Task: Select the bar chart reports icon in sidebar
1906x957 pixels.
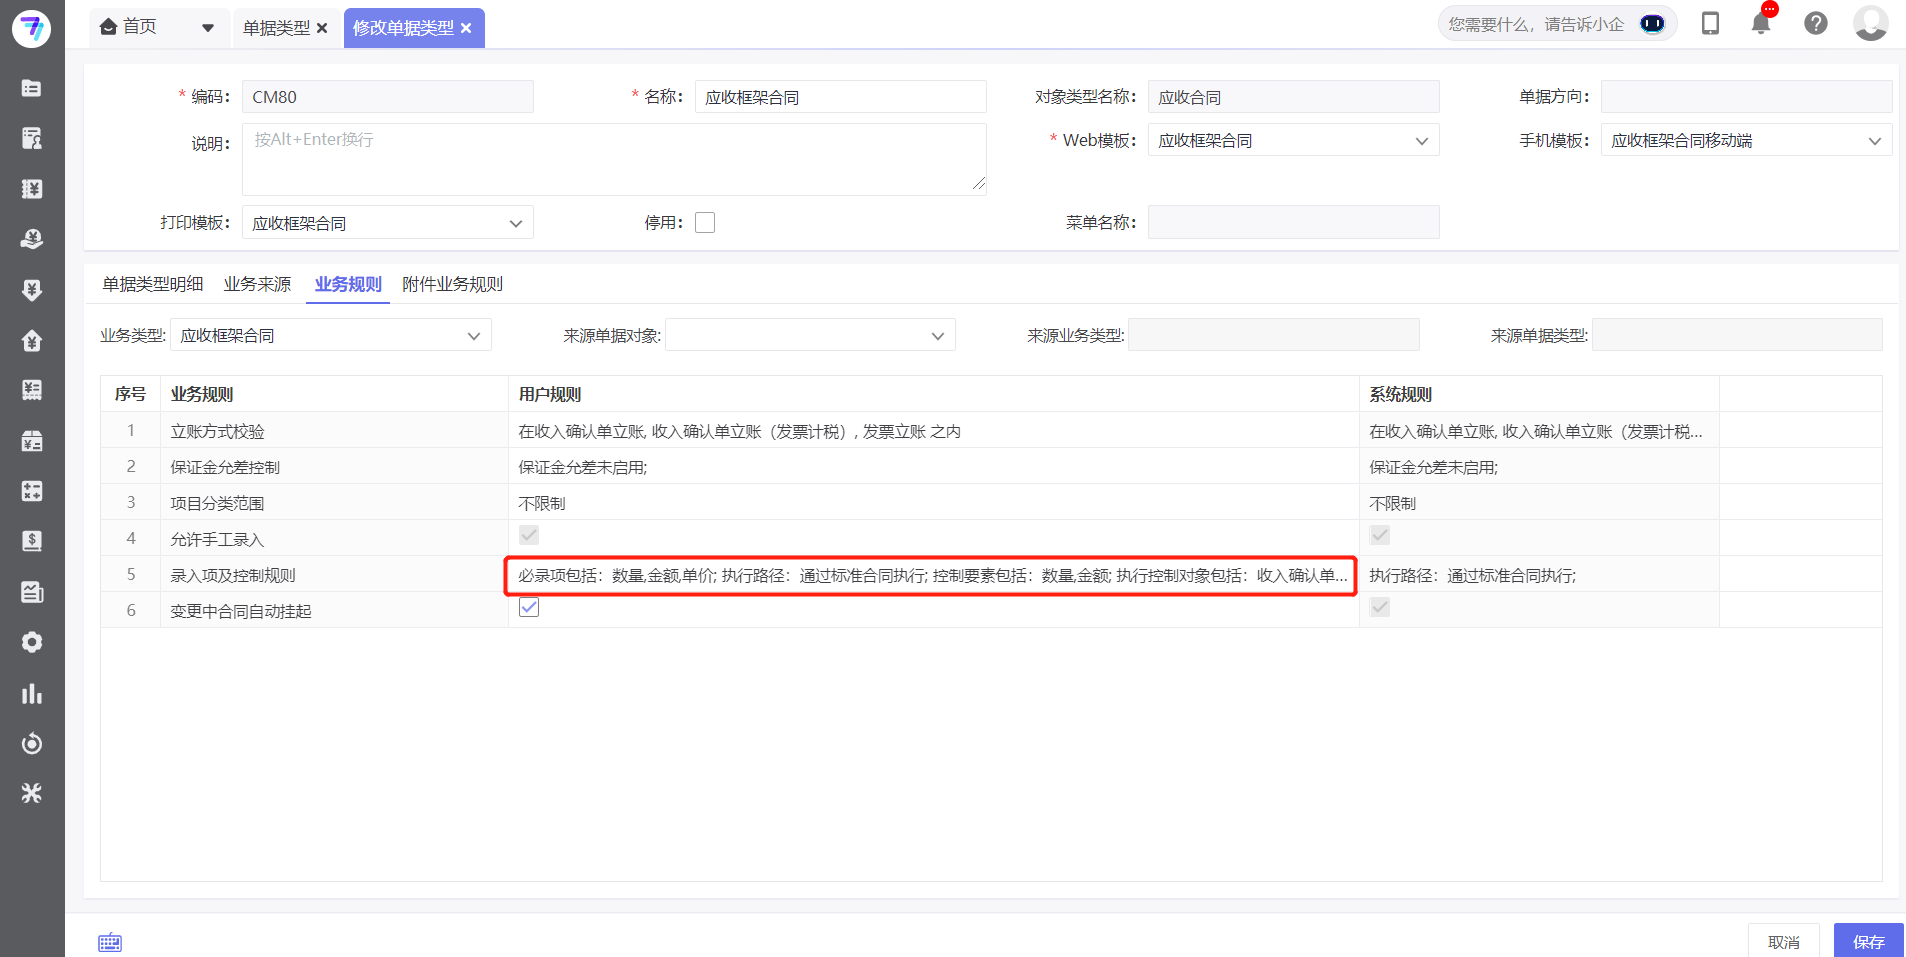Action: pyautogui.click(x=31, y=693)
